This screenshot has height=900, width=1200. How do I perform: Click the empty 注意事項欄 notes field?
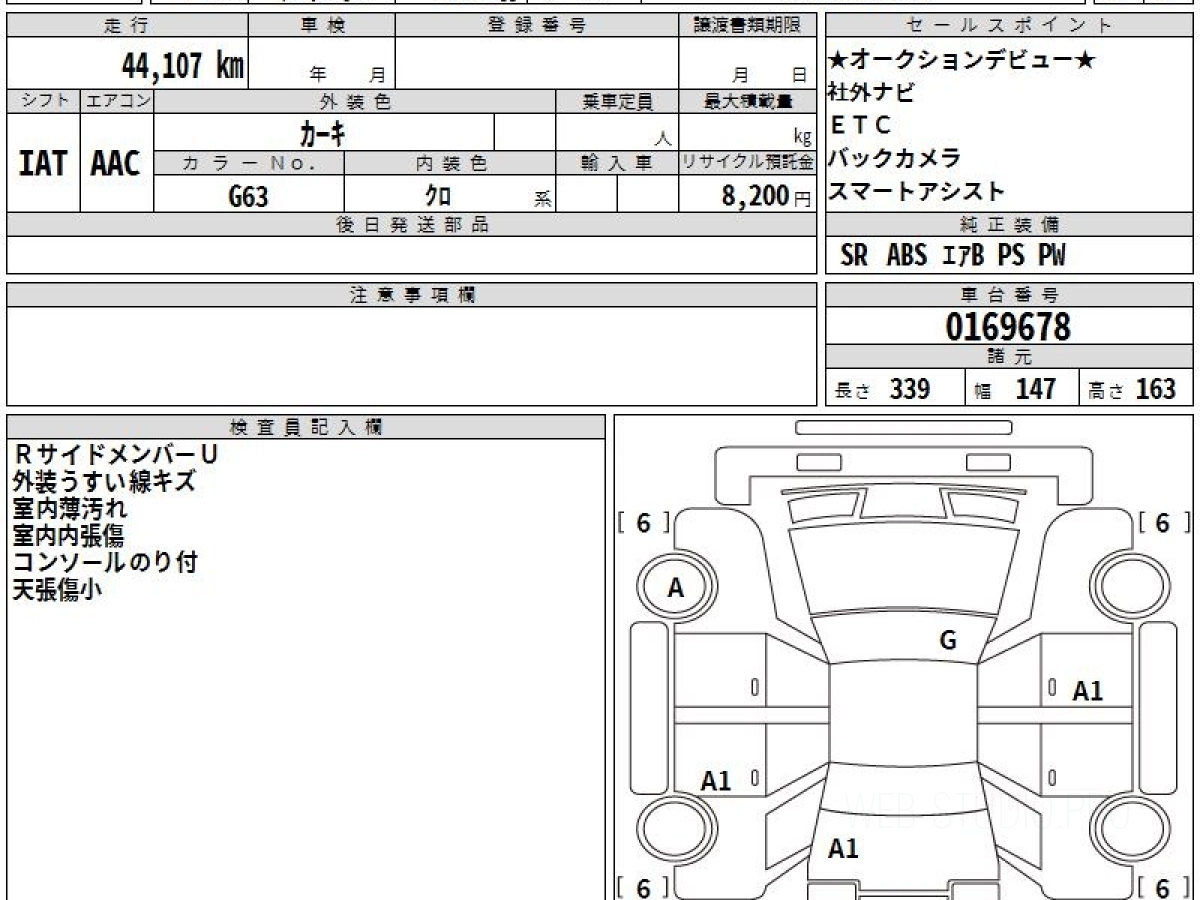pyautogui.click(x=411, y=356)
